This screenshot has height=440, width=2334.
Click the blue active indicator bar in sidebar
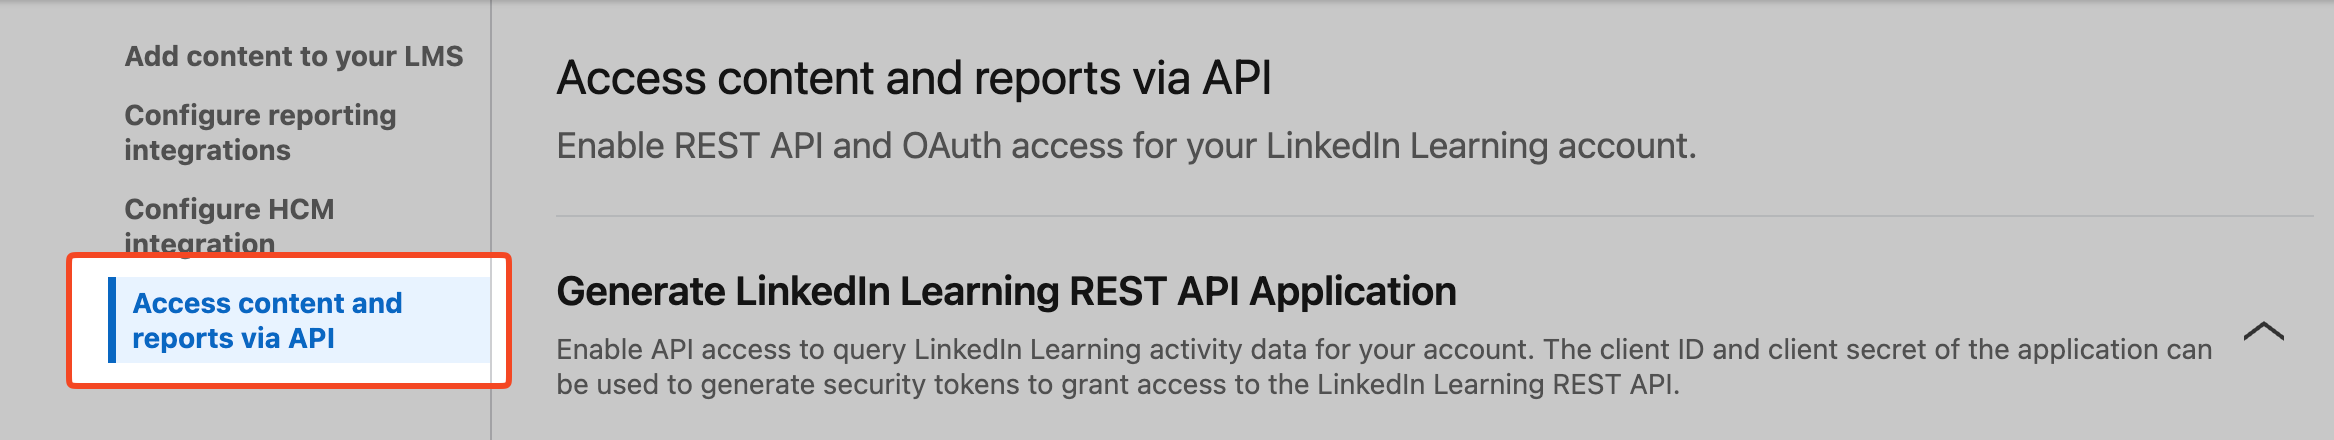(112, 320)
